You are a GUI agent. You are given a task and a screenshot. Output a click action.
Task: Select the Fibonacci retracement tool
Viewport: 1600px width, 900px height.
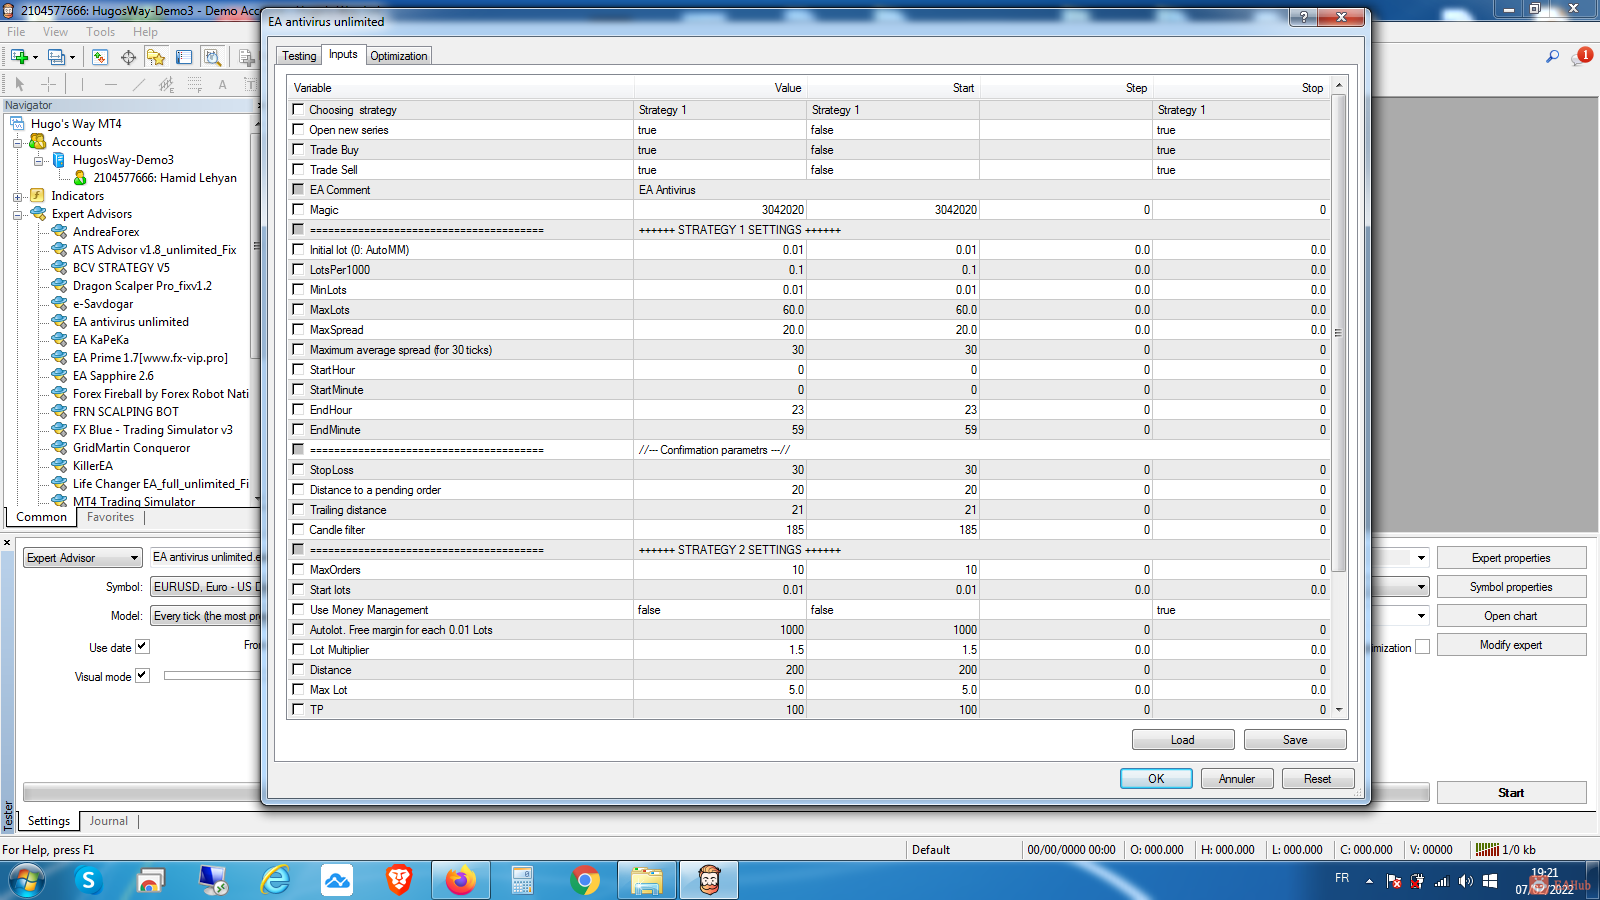194,85
